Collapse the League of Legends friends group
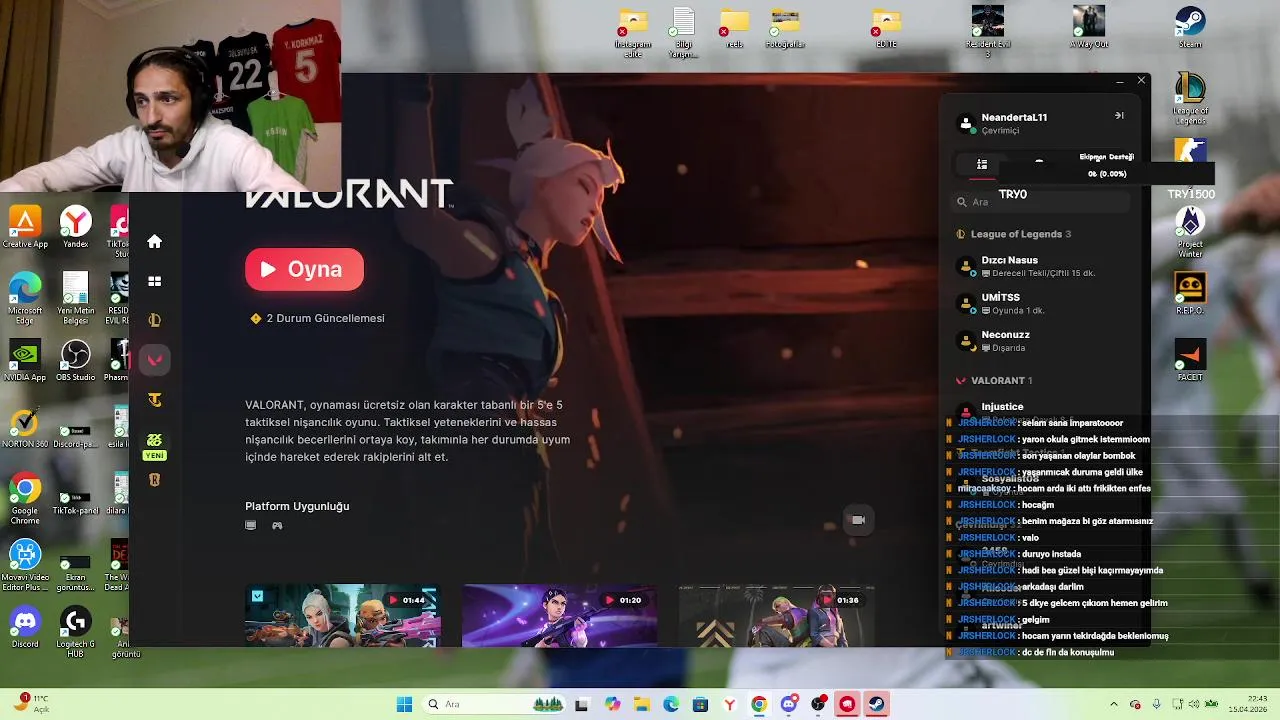Screen dimensions: 1280x720 tap(1014, 234)
